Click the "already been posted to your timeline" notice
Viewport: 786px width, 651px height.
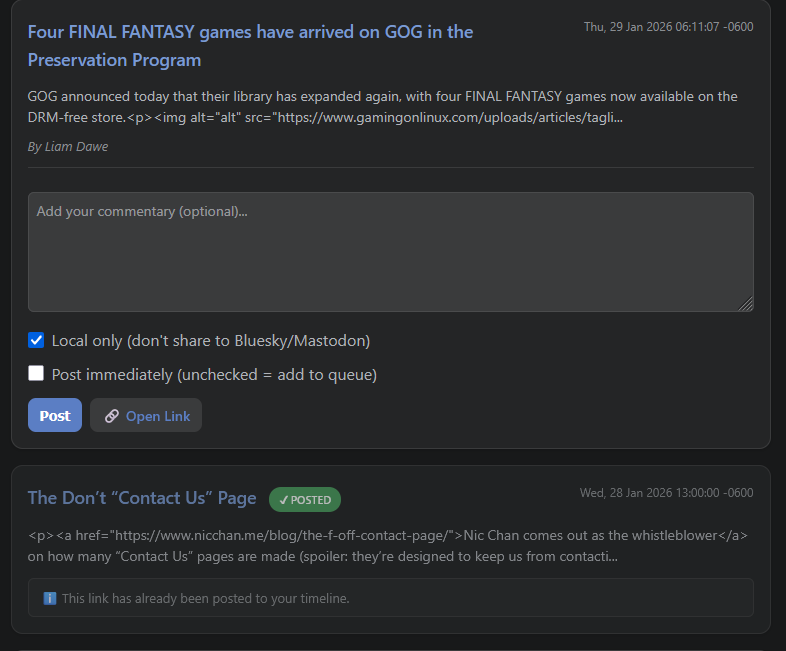[x=205, y=598]
